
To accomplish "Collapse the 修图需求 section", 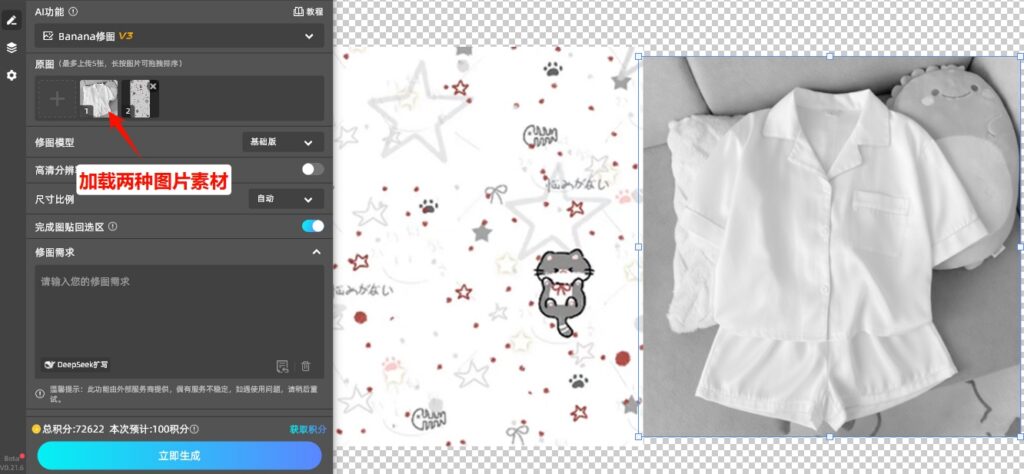I will click(x=316, y=252).
